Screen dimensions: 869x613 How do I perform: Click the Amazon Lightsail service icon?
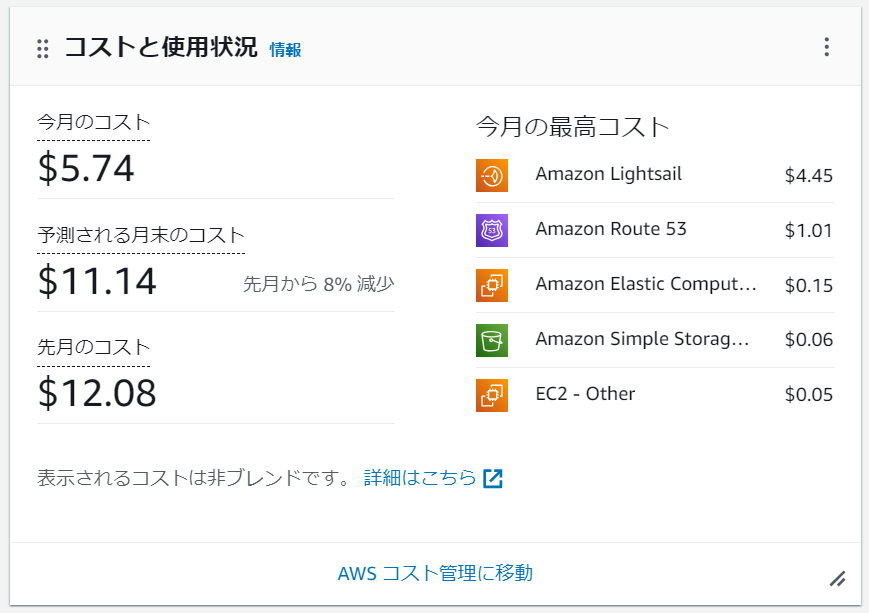point(492,176)
